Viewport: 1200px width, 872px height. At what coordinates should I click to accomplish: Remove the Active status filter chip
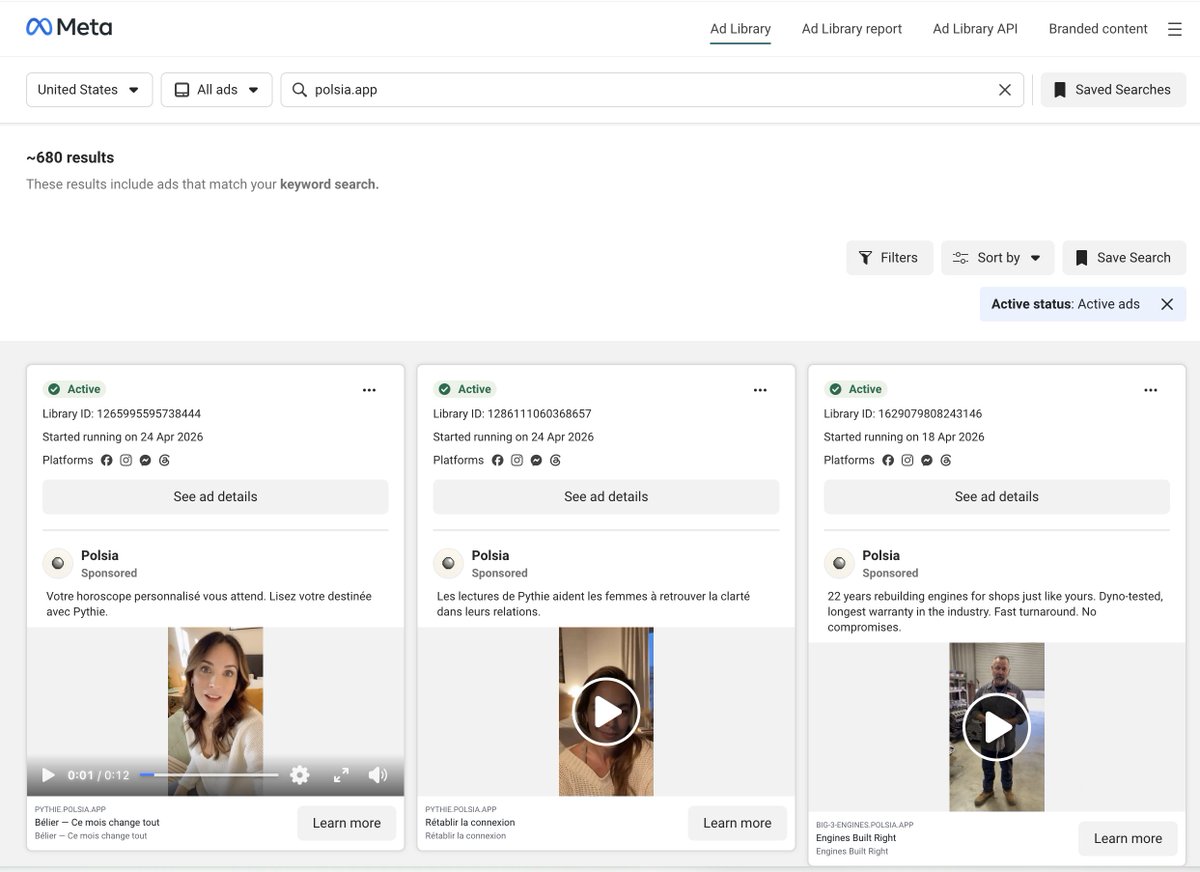point(1167,304)
